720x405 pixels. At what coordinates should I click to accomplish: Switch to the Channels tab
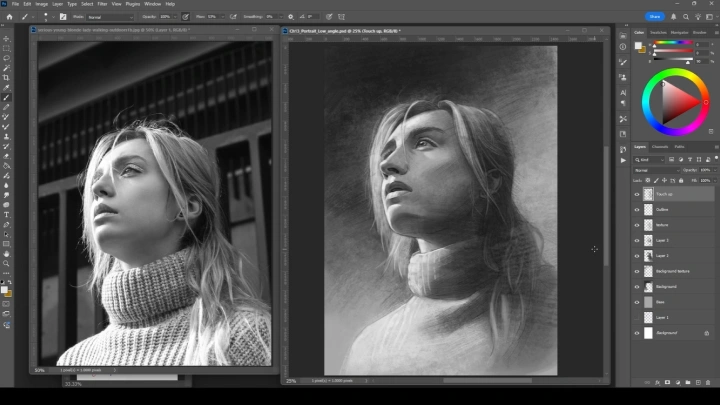[x=660, y=147]
